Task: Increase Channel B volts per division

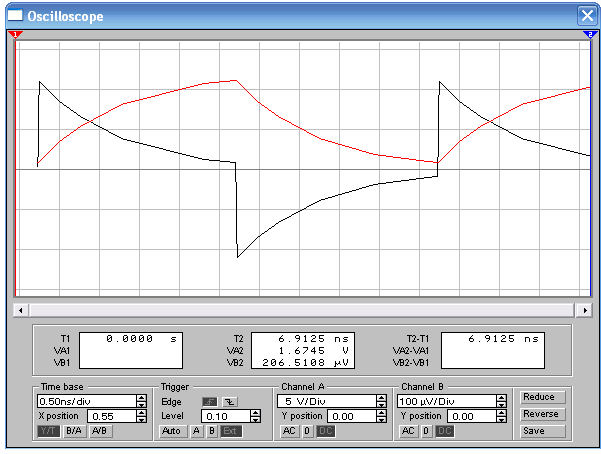Action: pyautogui.click(x=501, y=398)
